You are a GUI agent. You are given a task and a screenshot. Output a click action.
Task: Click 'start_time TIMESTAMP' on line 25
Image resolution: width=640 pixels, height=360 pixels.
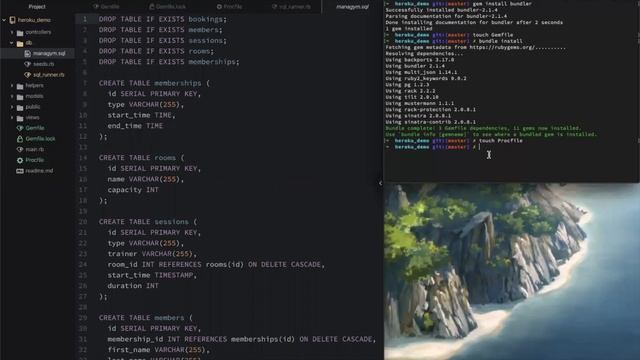(x=150, y=275)
